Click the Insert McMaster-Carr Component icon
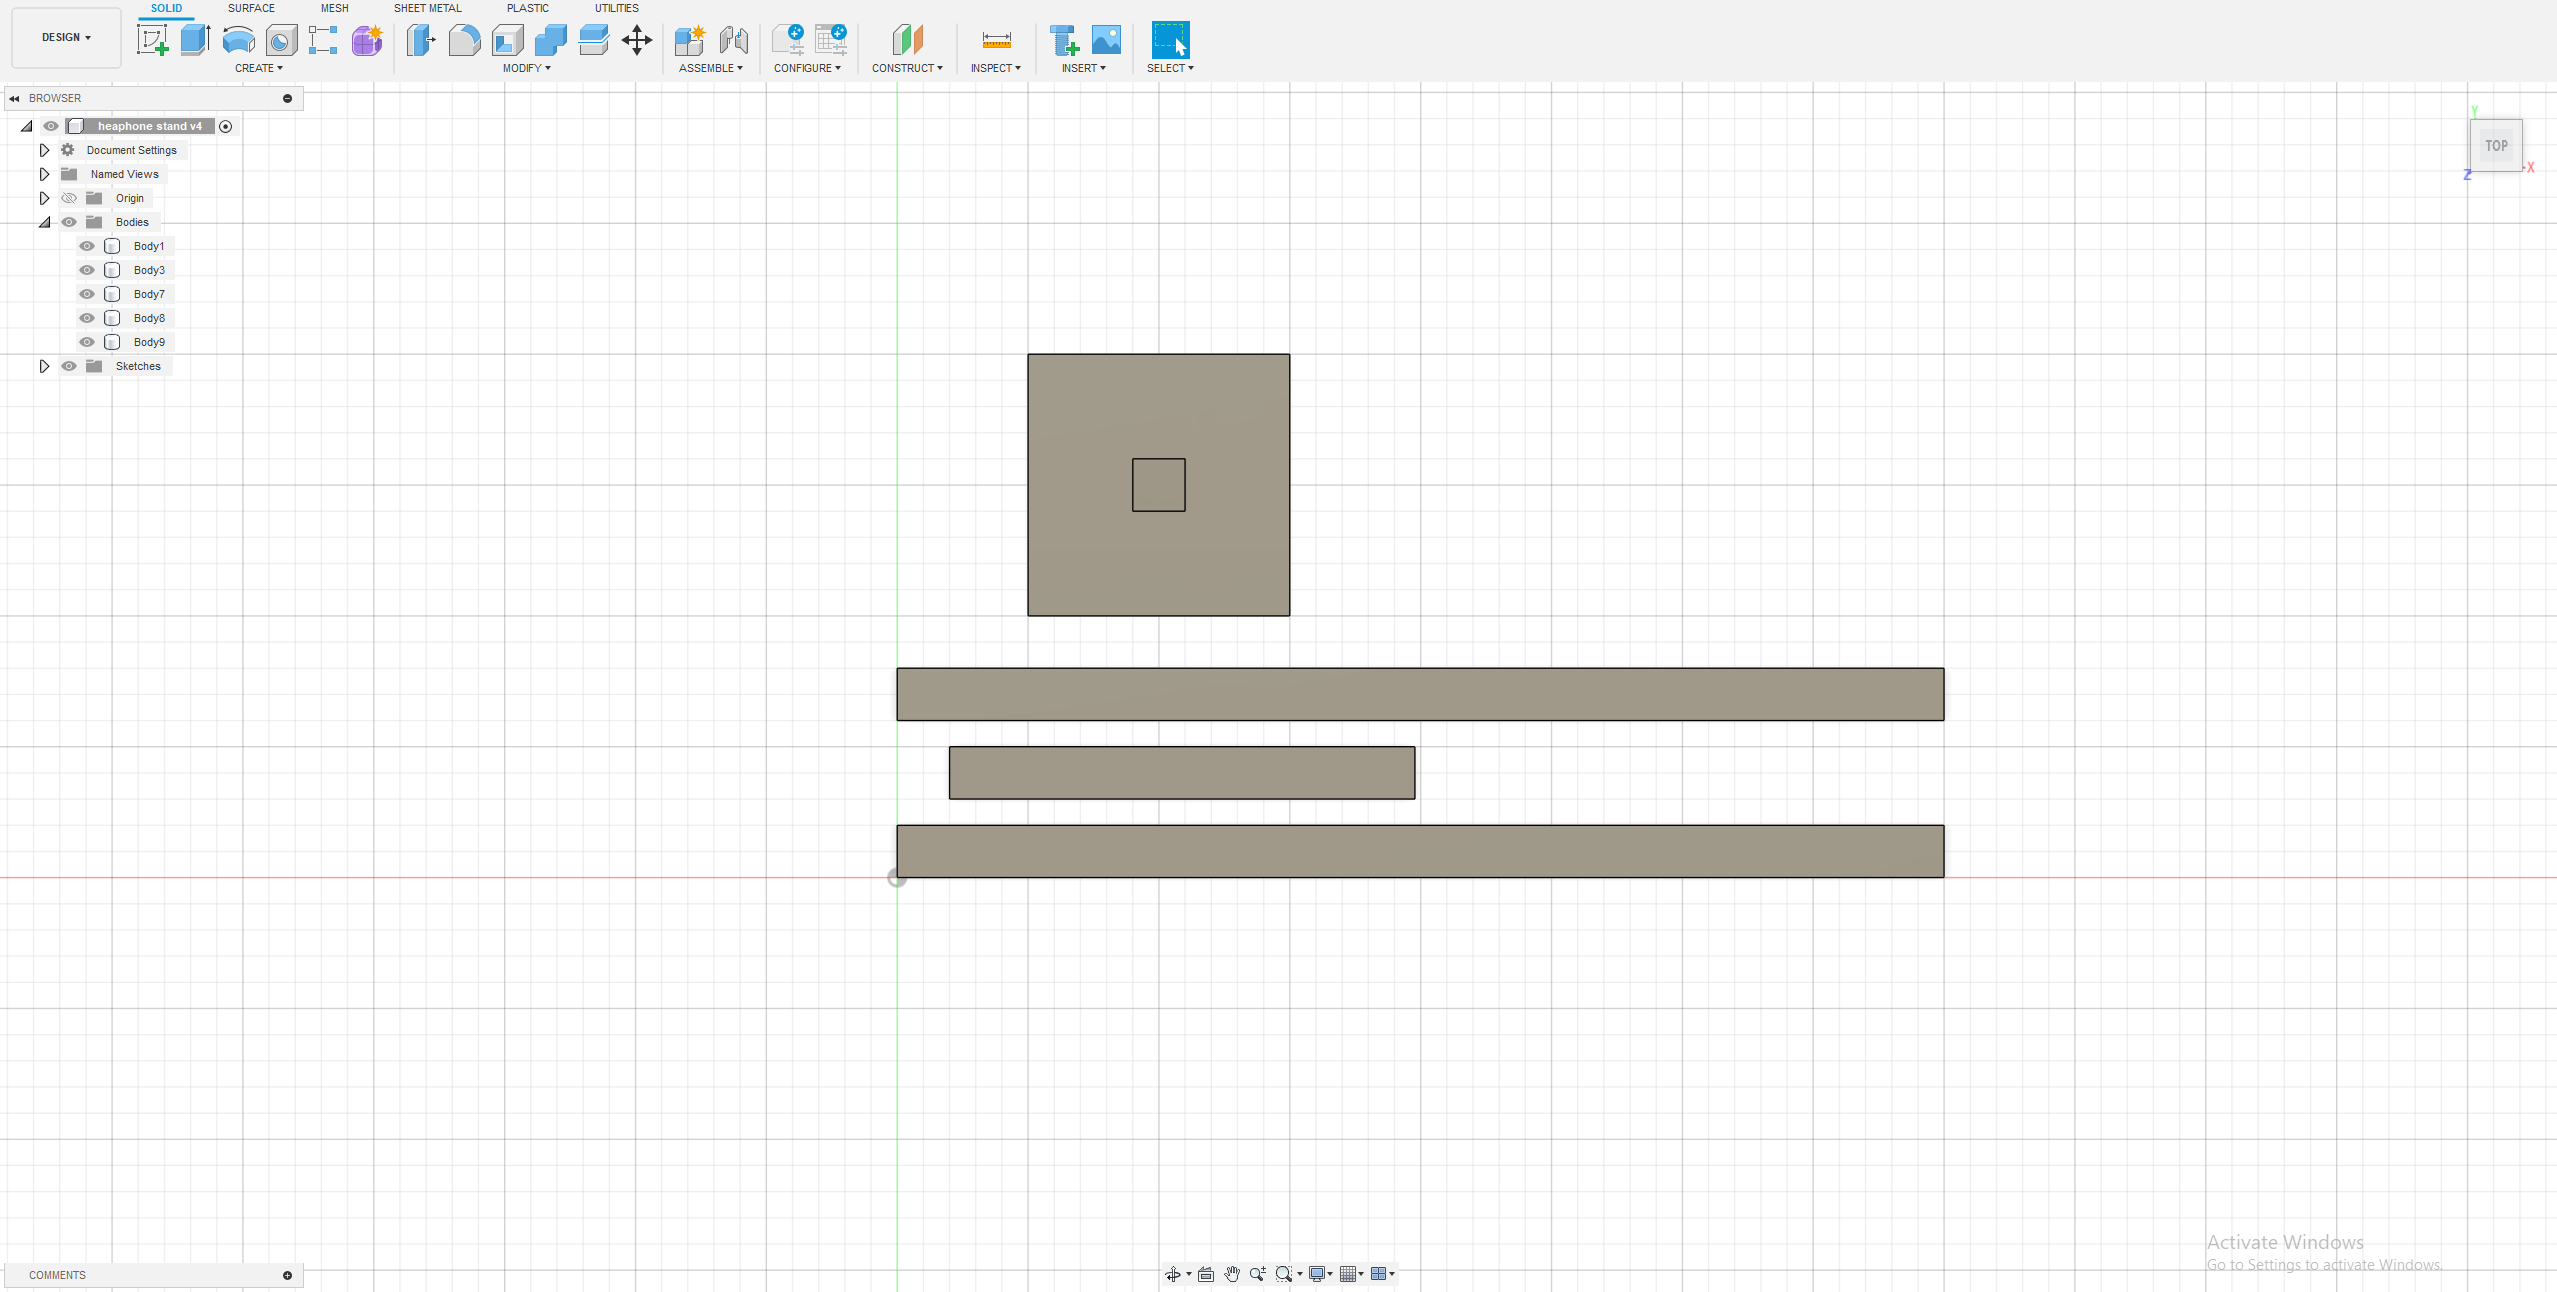This screenshot has width=2557, height=1292. pos(1064,40)
